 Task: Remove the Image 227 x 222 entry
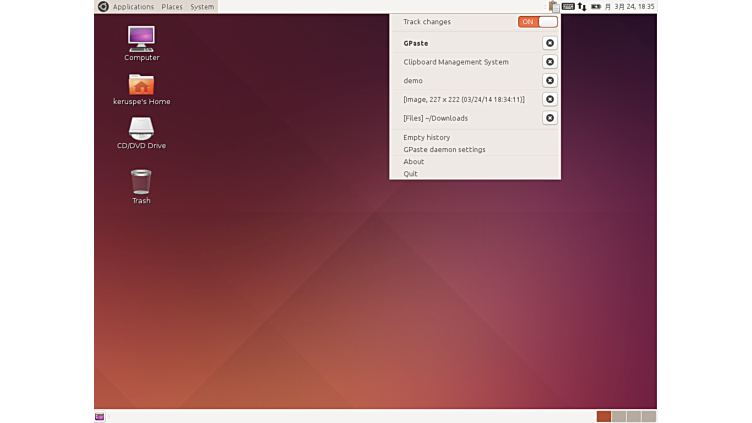tap(550, 99)
